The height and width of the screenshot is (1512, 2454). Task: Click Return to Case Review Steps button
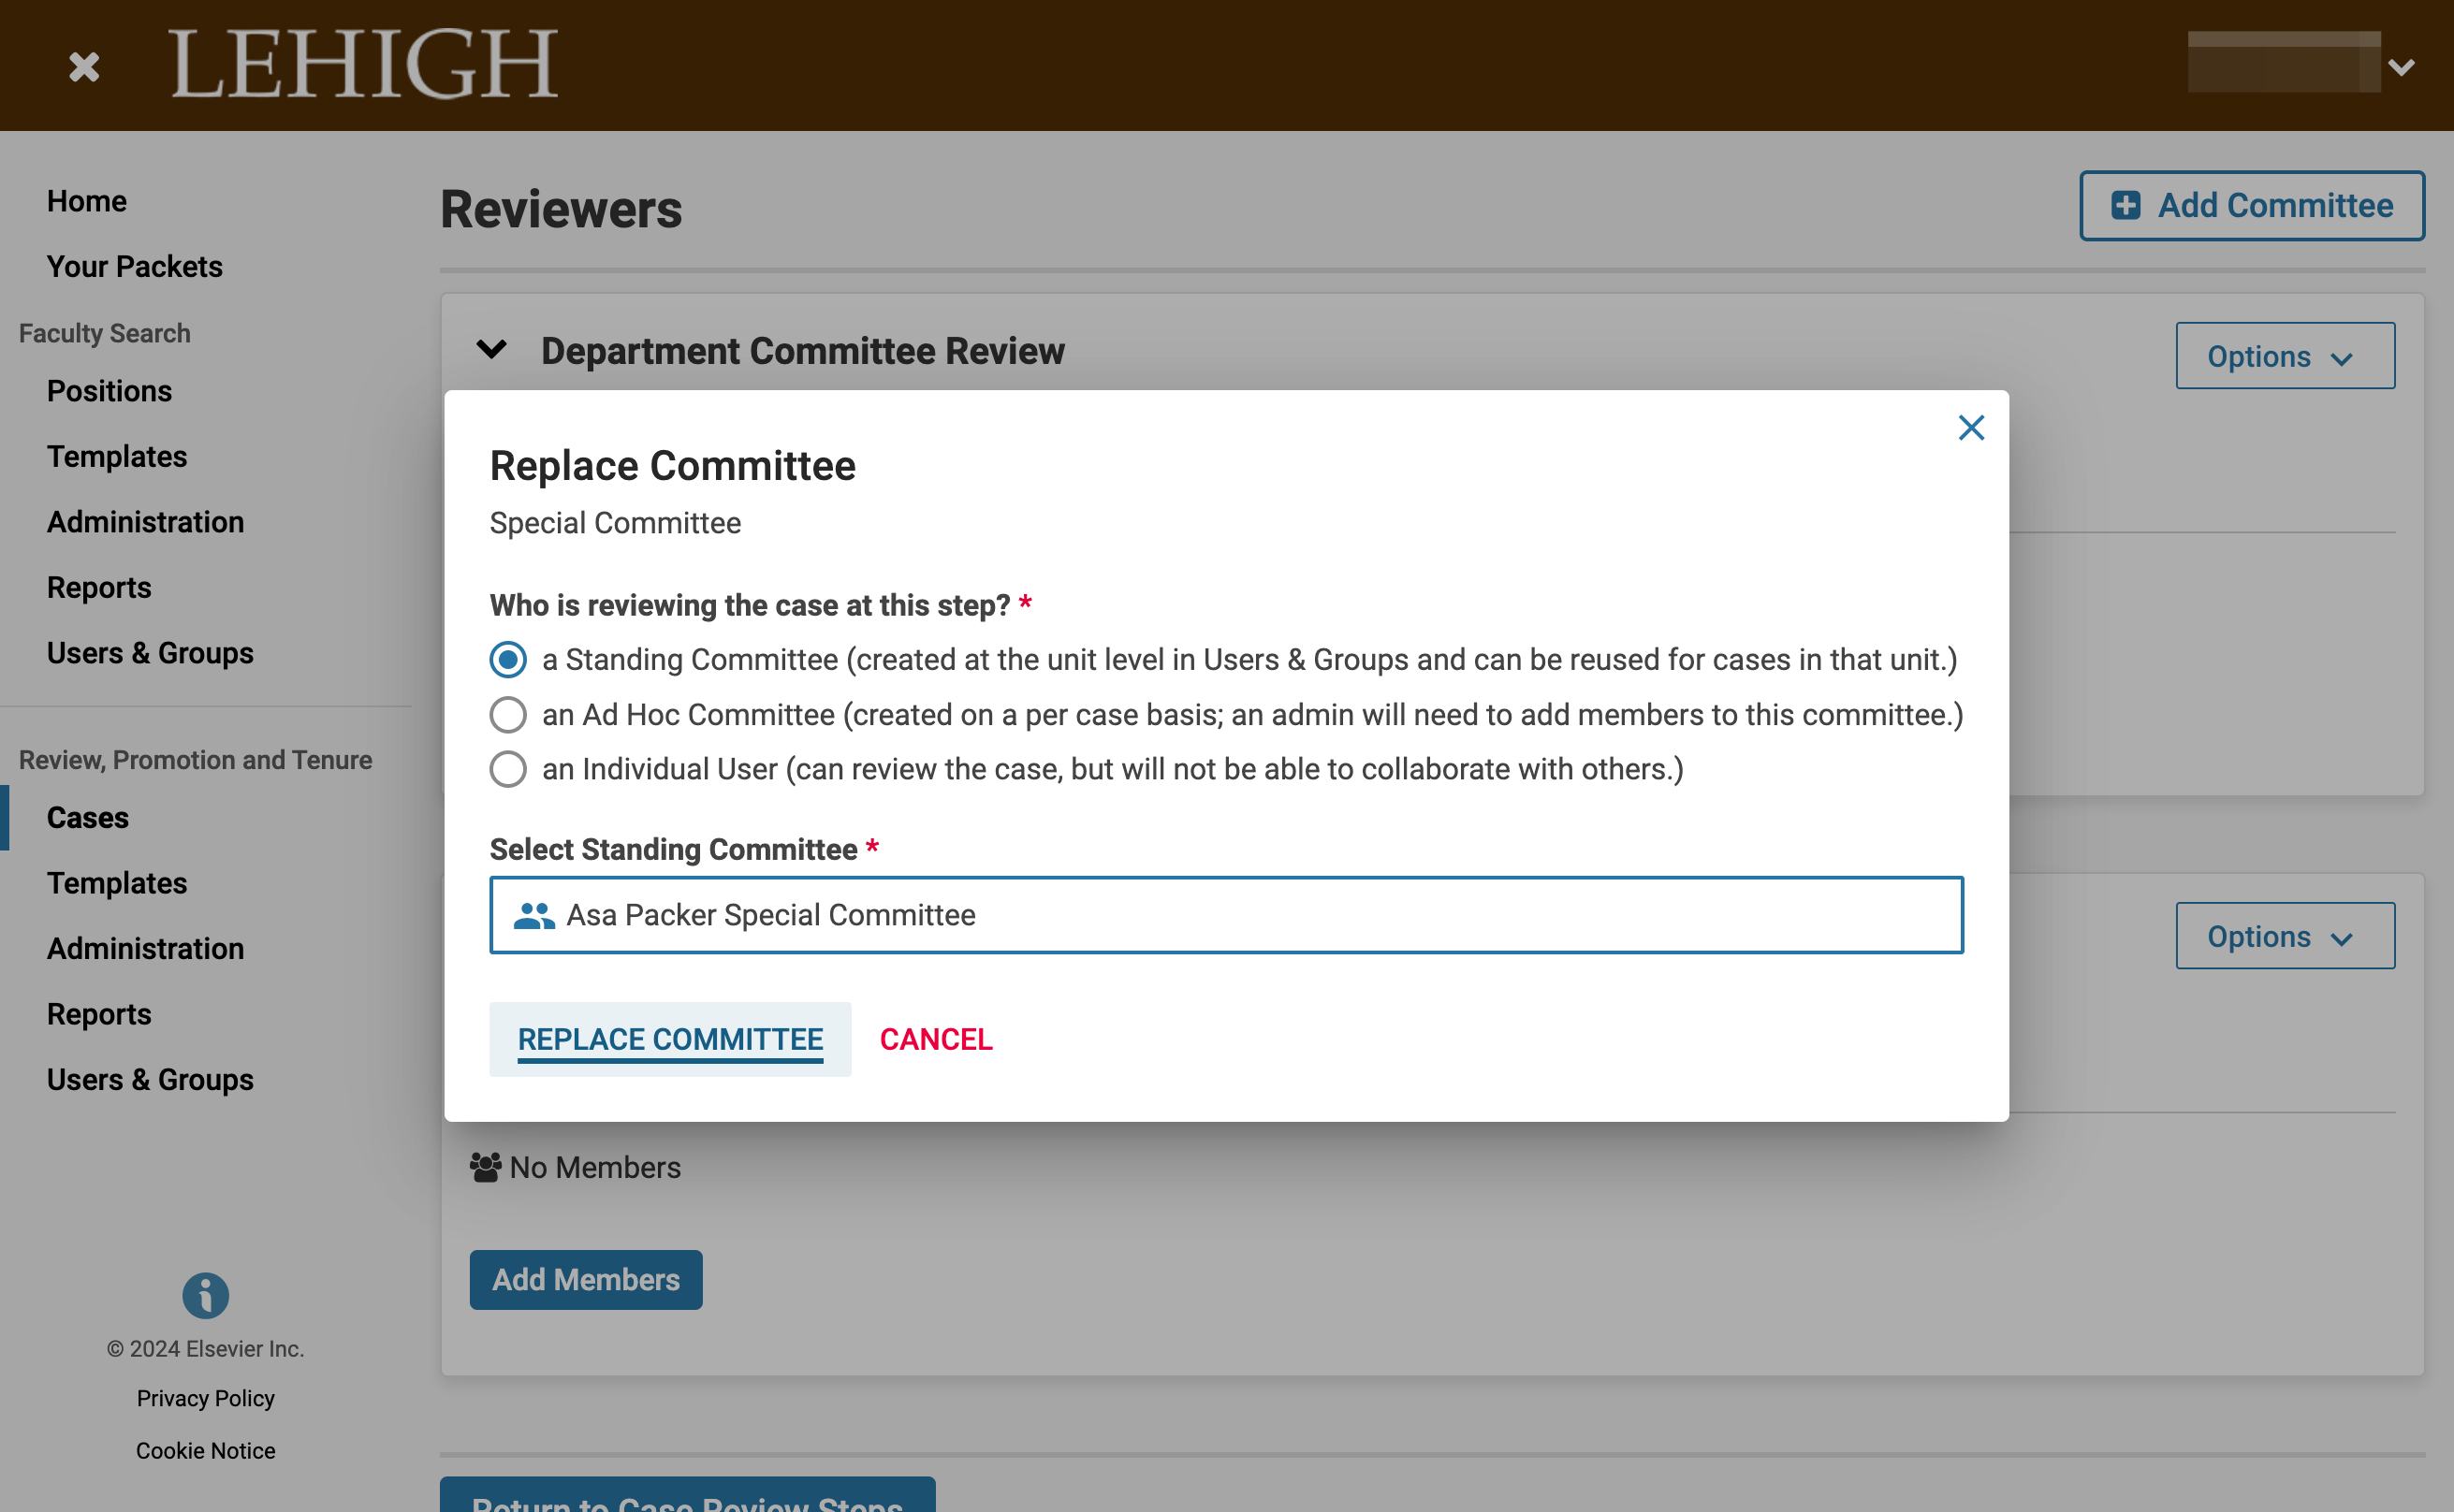pyautogui.click(x=688, y=1496)
